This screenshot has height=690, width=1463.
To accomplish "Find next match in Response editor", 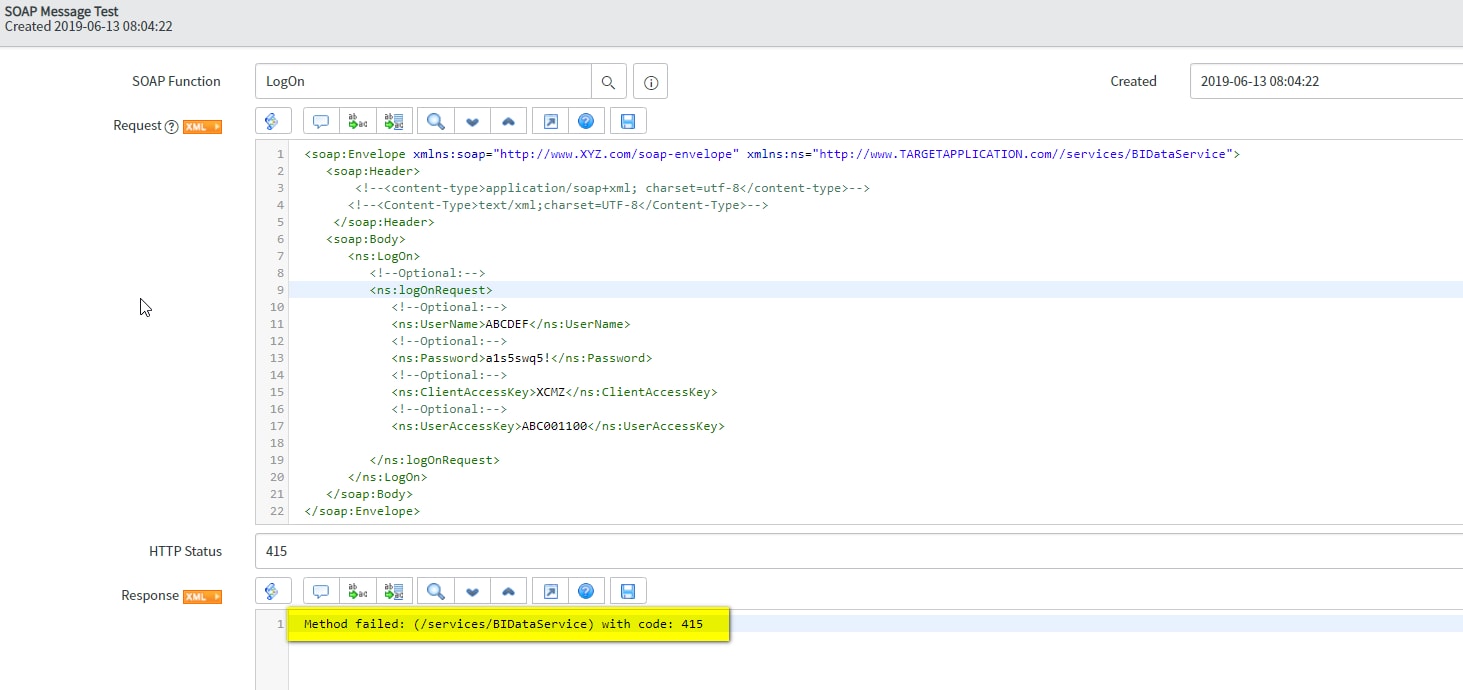I will [x=472, y=591].
